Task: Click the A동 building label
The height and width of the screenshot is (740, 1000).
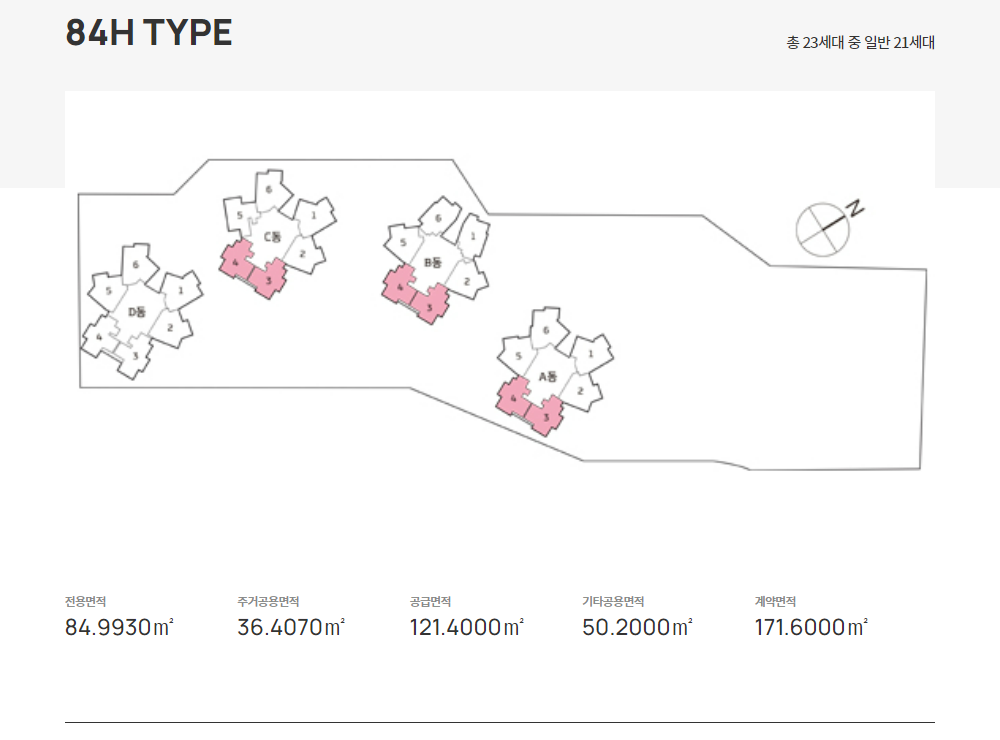Action: [548, 376]
